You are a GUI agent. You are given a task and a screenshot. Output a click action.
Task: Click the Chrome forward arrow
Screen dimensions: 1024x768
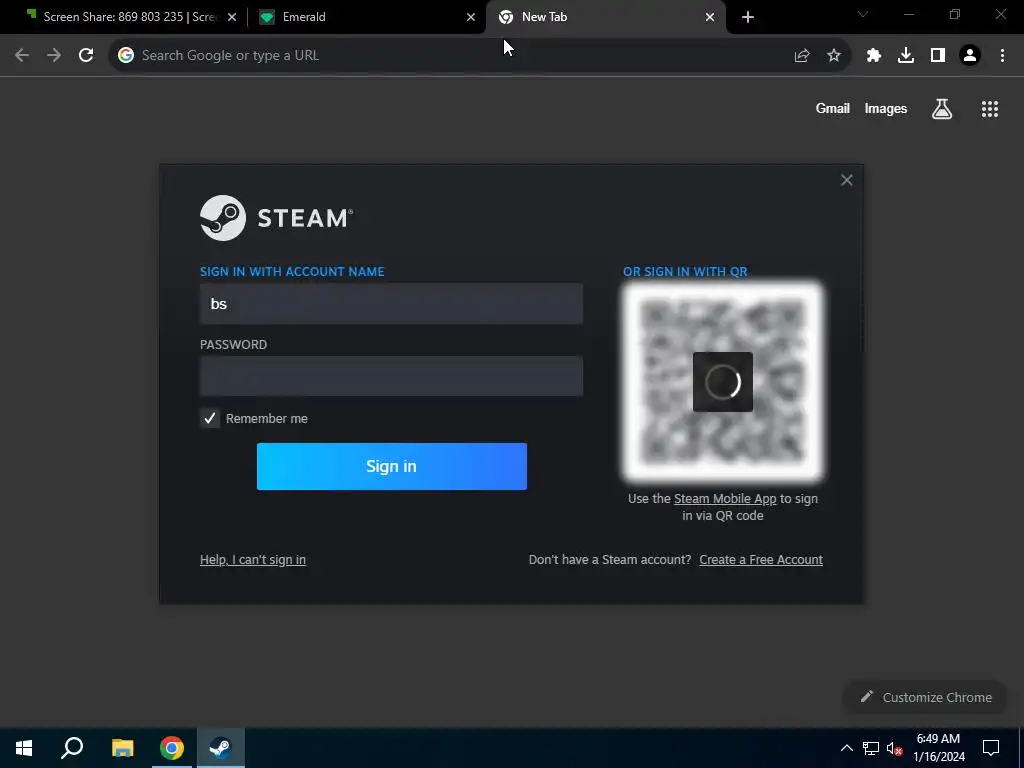[x=54, y=56]
